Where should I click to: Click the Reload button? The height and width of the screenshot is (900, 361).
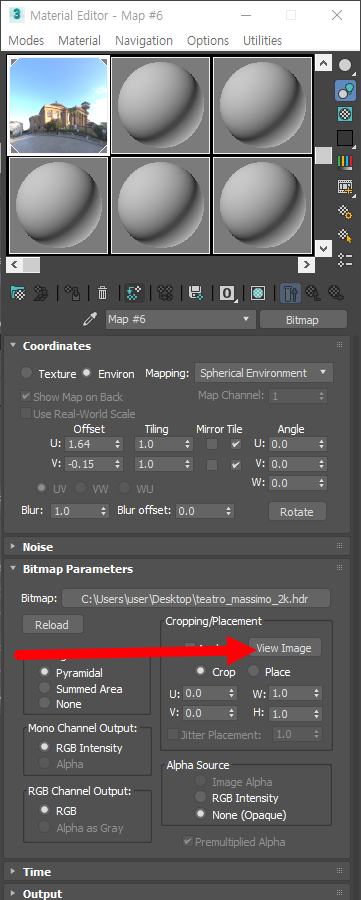pyautogui.click(x=52, y=625)
